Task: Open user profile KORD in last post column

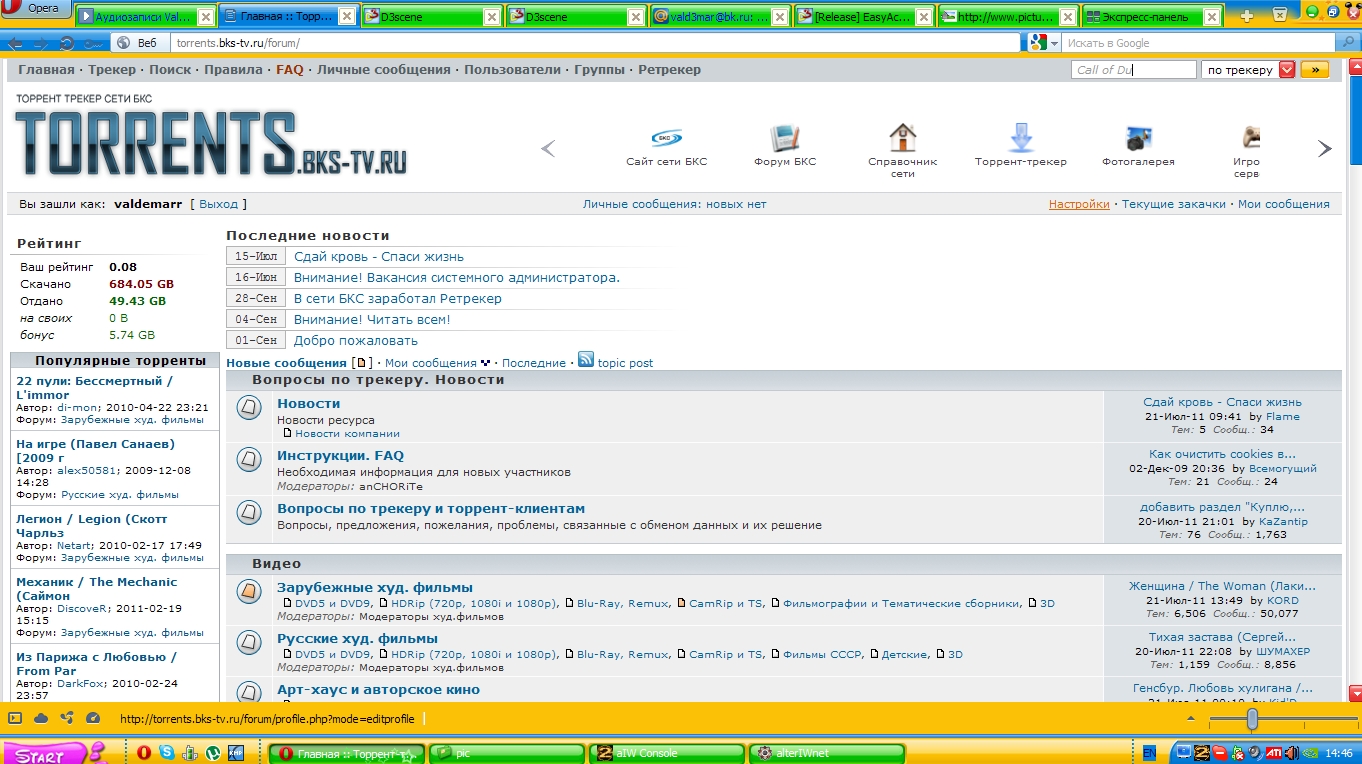Action: (1283, 601)
